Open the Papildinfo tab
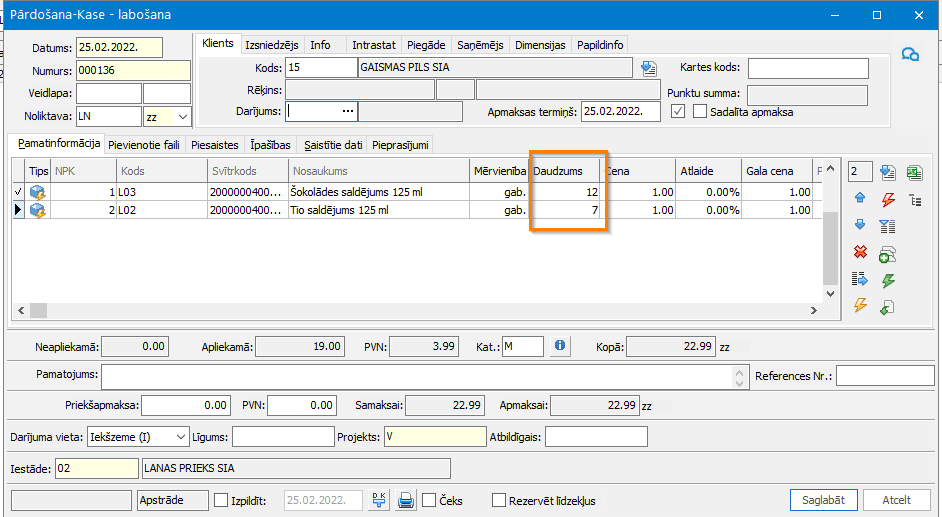 pos(600,45)
